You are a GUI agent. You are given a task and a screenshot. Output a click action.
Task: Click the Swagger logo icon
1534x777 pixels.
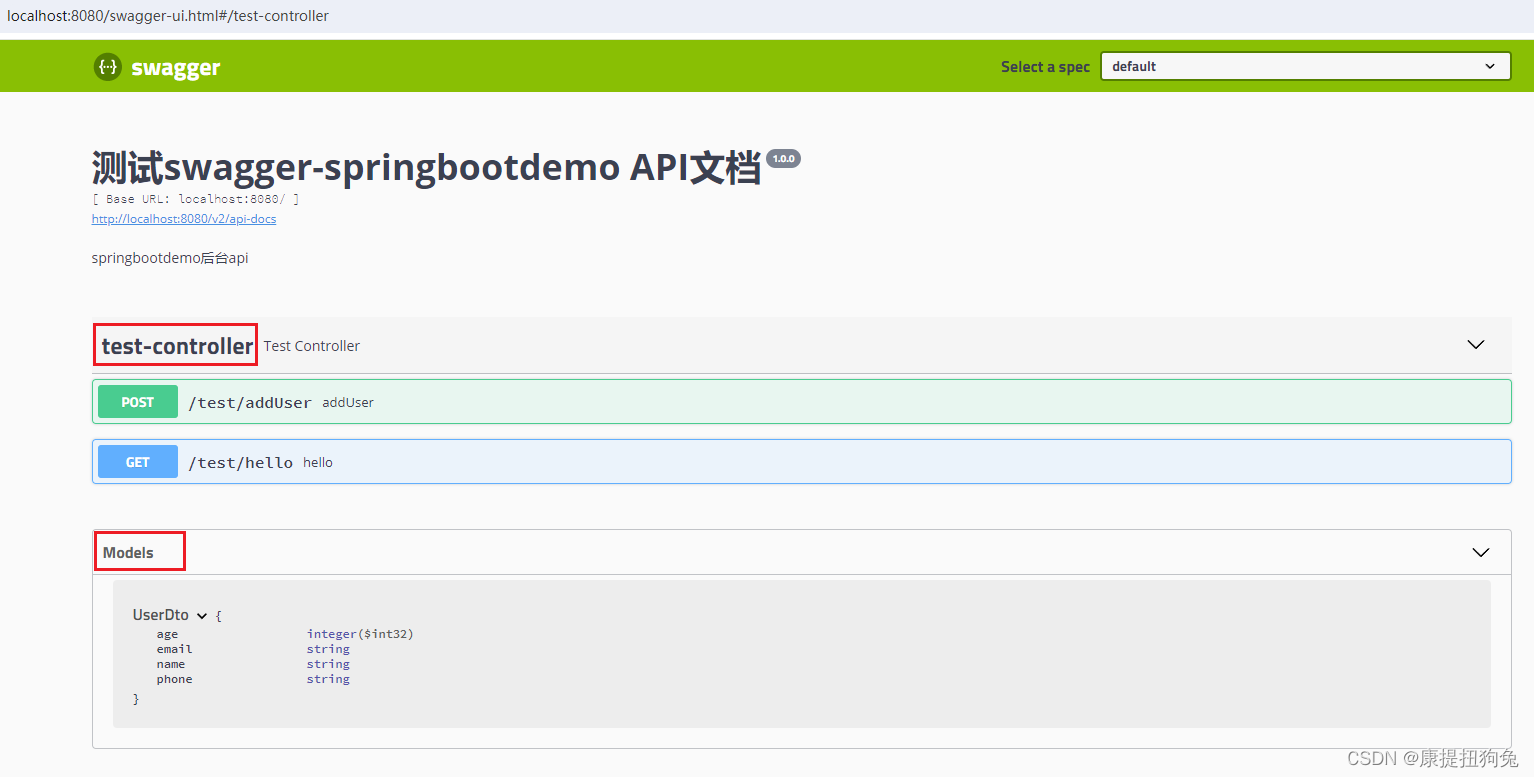coord(107,67)
